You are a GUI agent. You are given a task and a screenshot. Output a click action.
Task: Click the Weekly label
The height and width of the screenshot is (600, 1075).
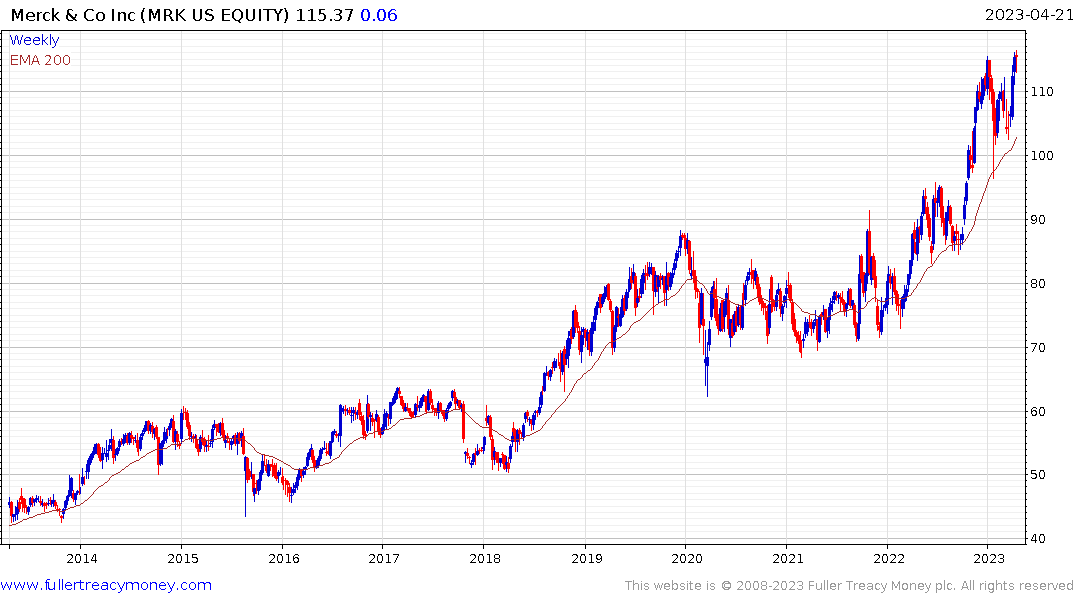click(34, 40)
